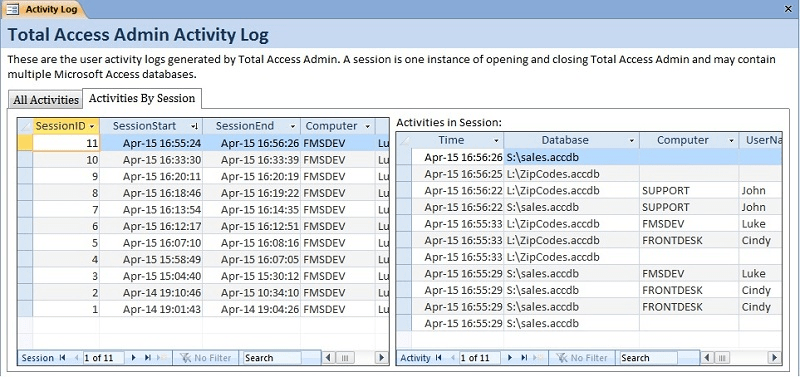Click No Filter button in Session navigator

coord(206,358)
